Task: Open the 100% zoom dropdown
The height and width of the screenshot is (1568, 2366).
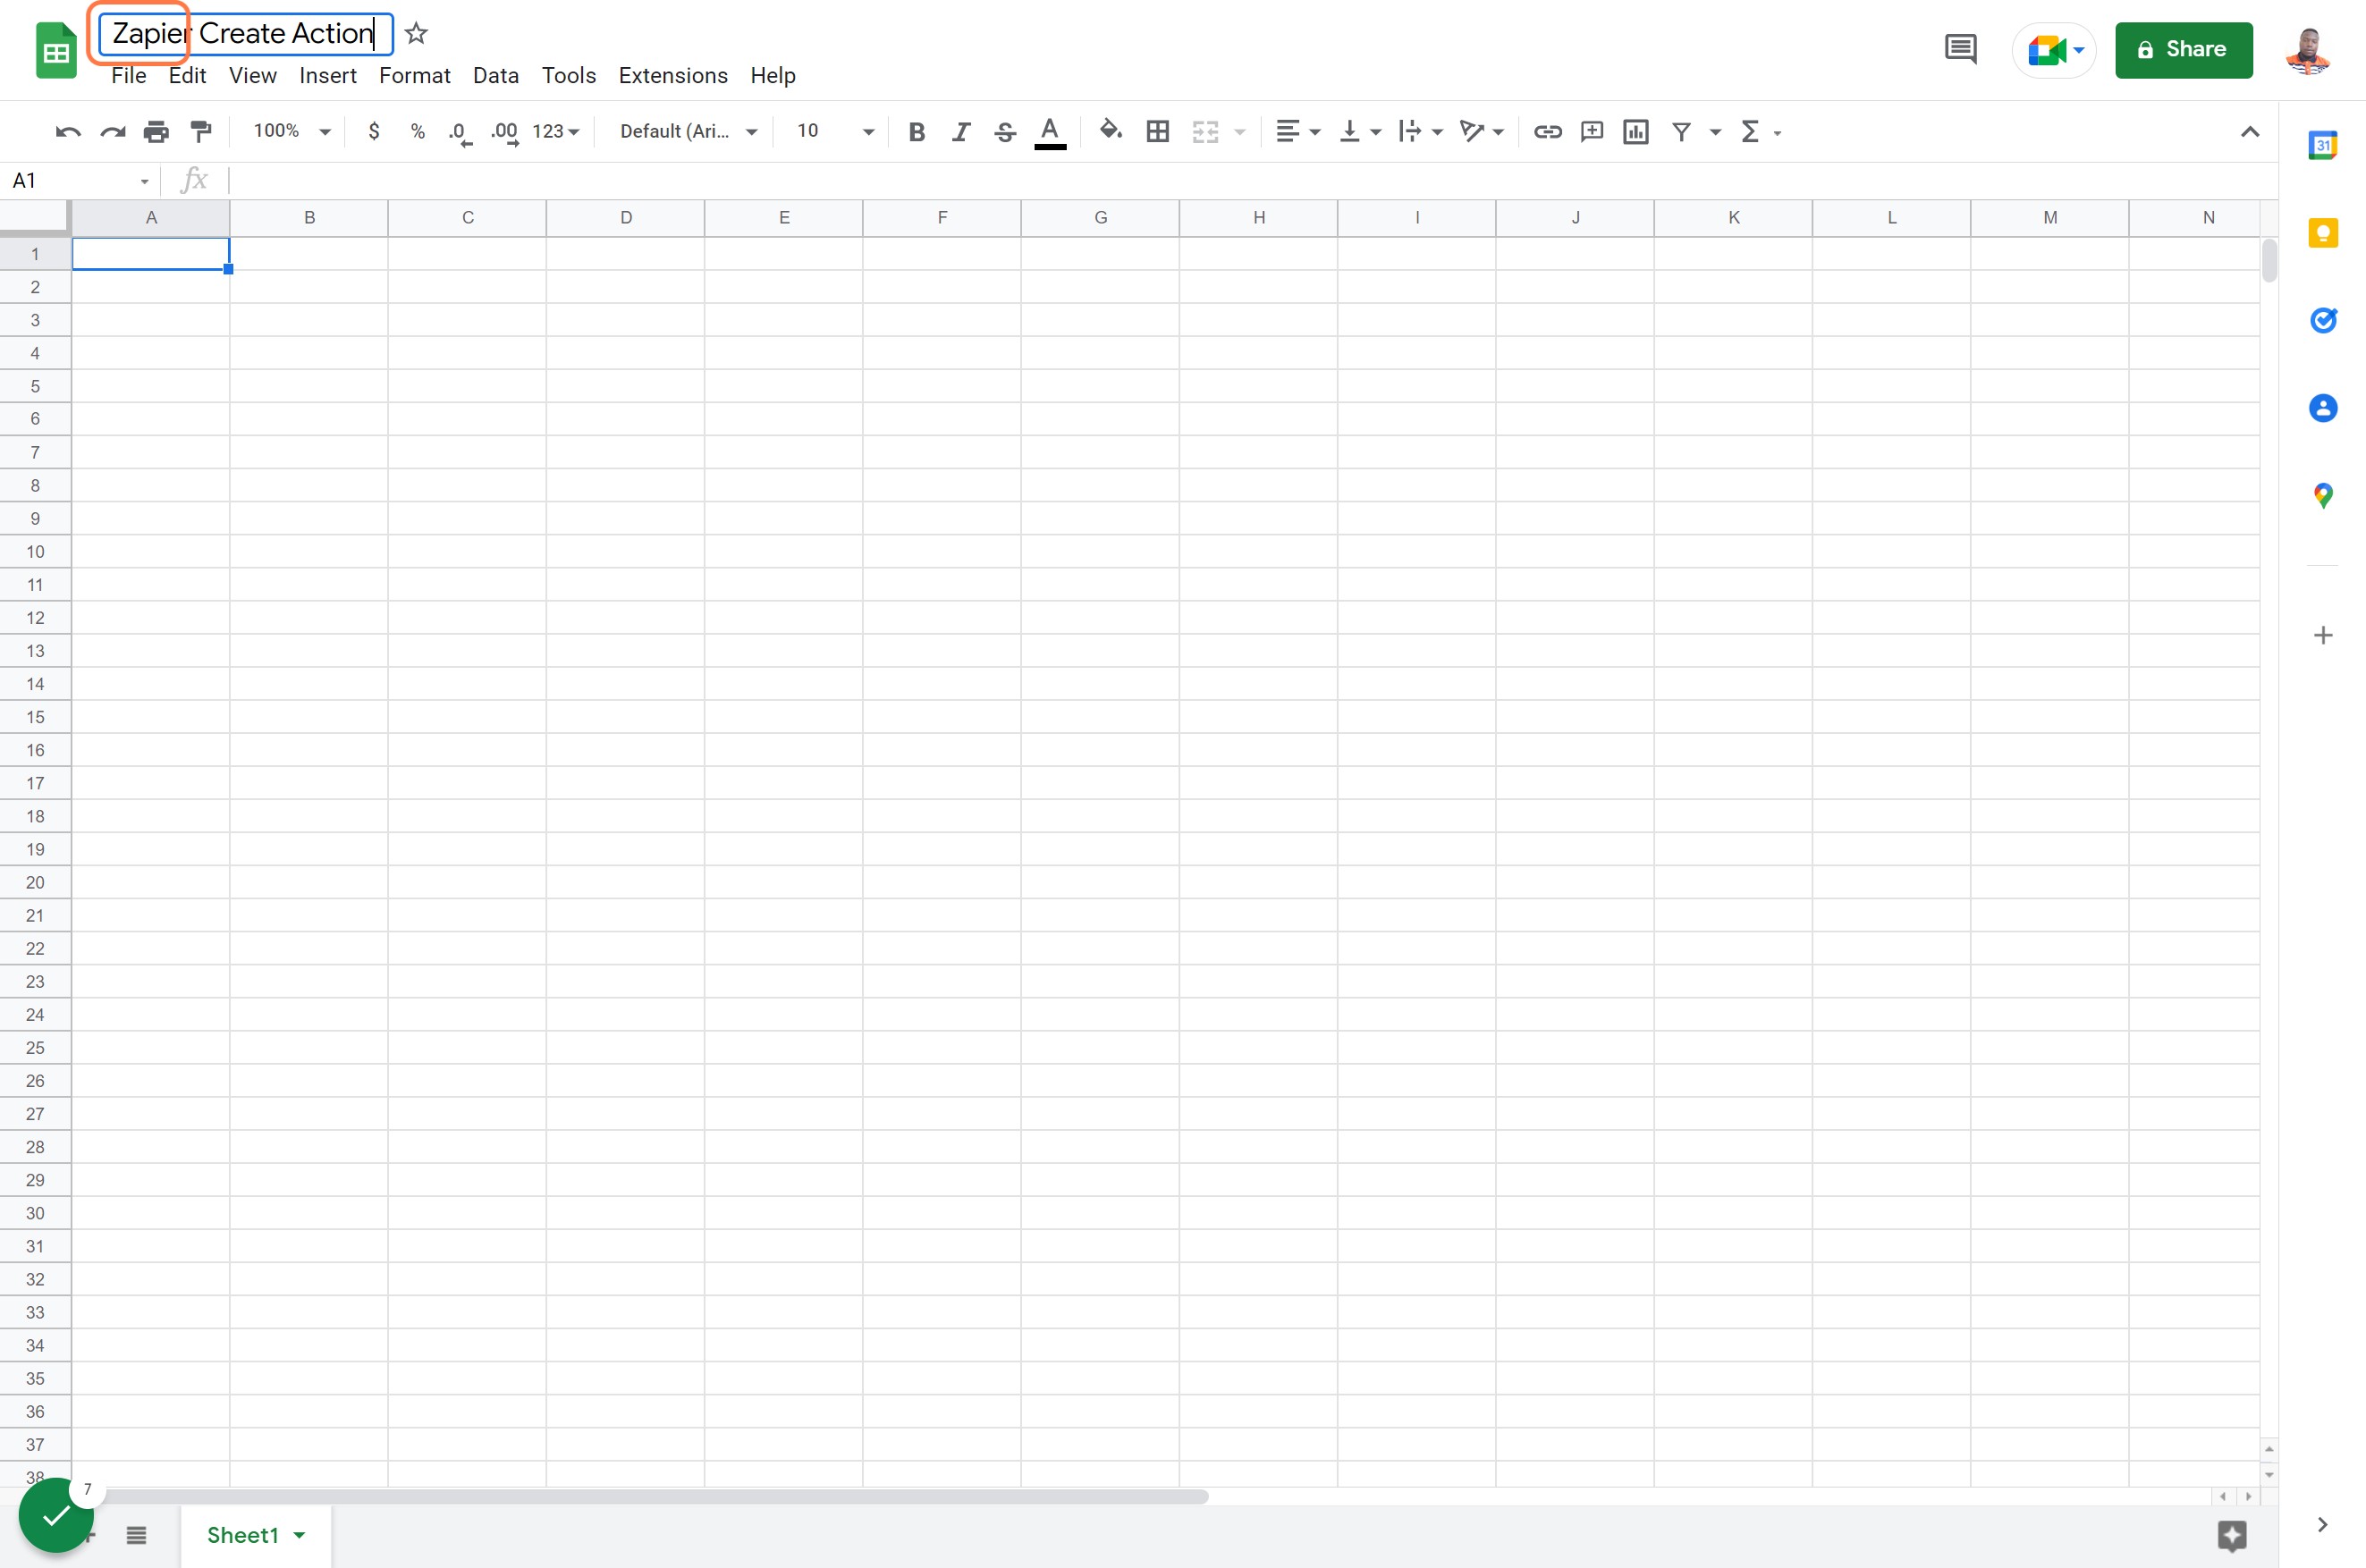Action: point(291,131)
